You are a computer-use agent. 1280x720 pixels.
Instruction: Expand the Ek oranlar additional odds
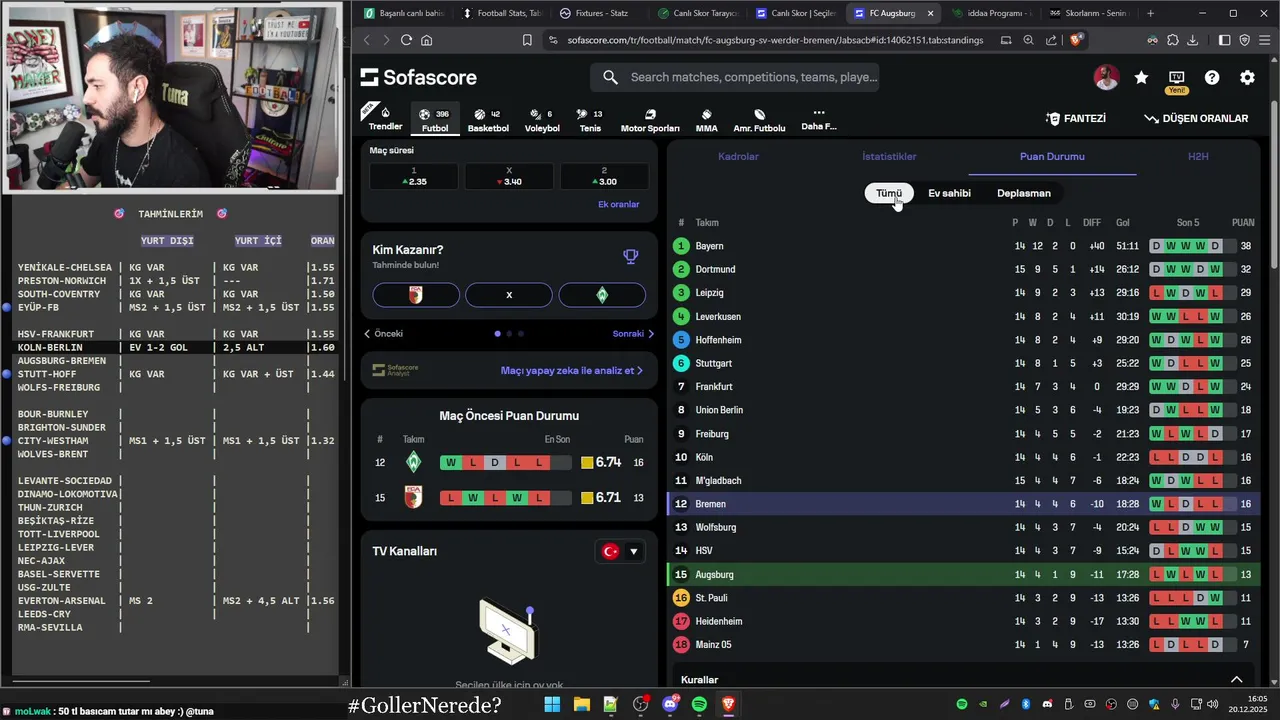click(x=618, y=204)
